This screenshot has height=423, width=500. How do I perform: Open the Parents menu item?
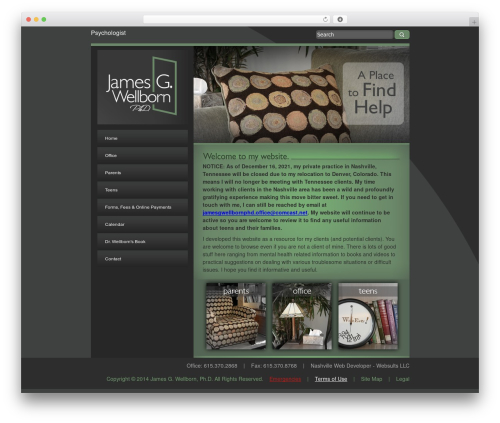[142, 173]
